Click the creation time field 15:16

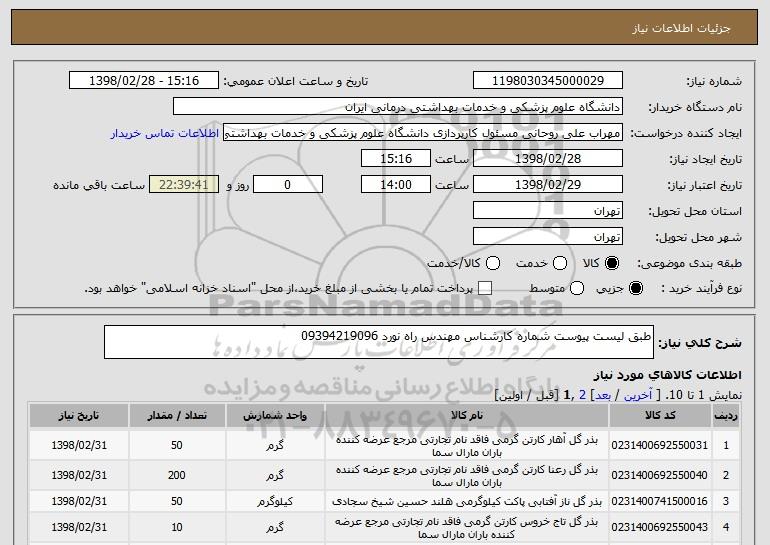[x=396, y=159]
